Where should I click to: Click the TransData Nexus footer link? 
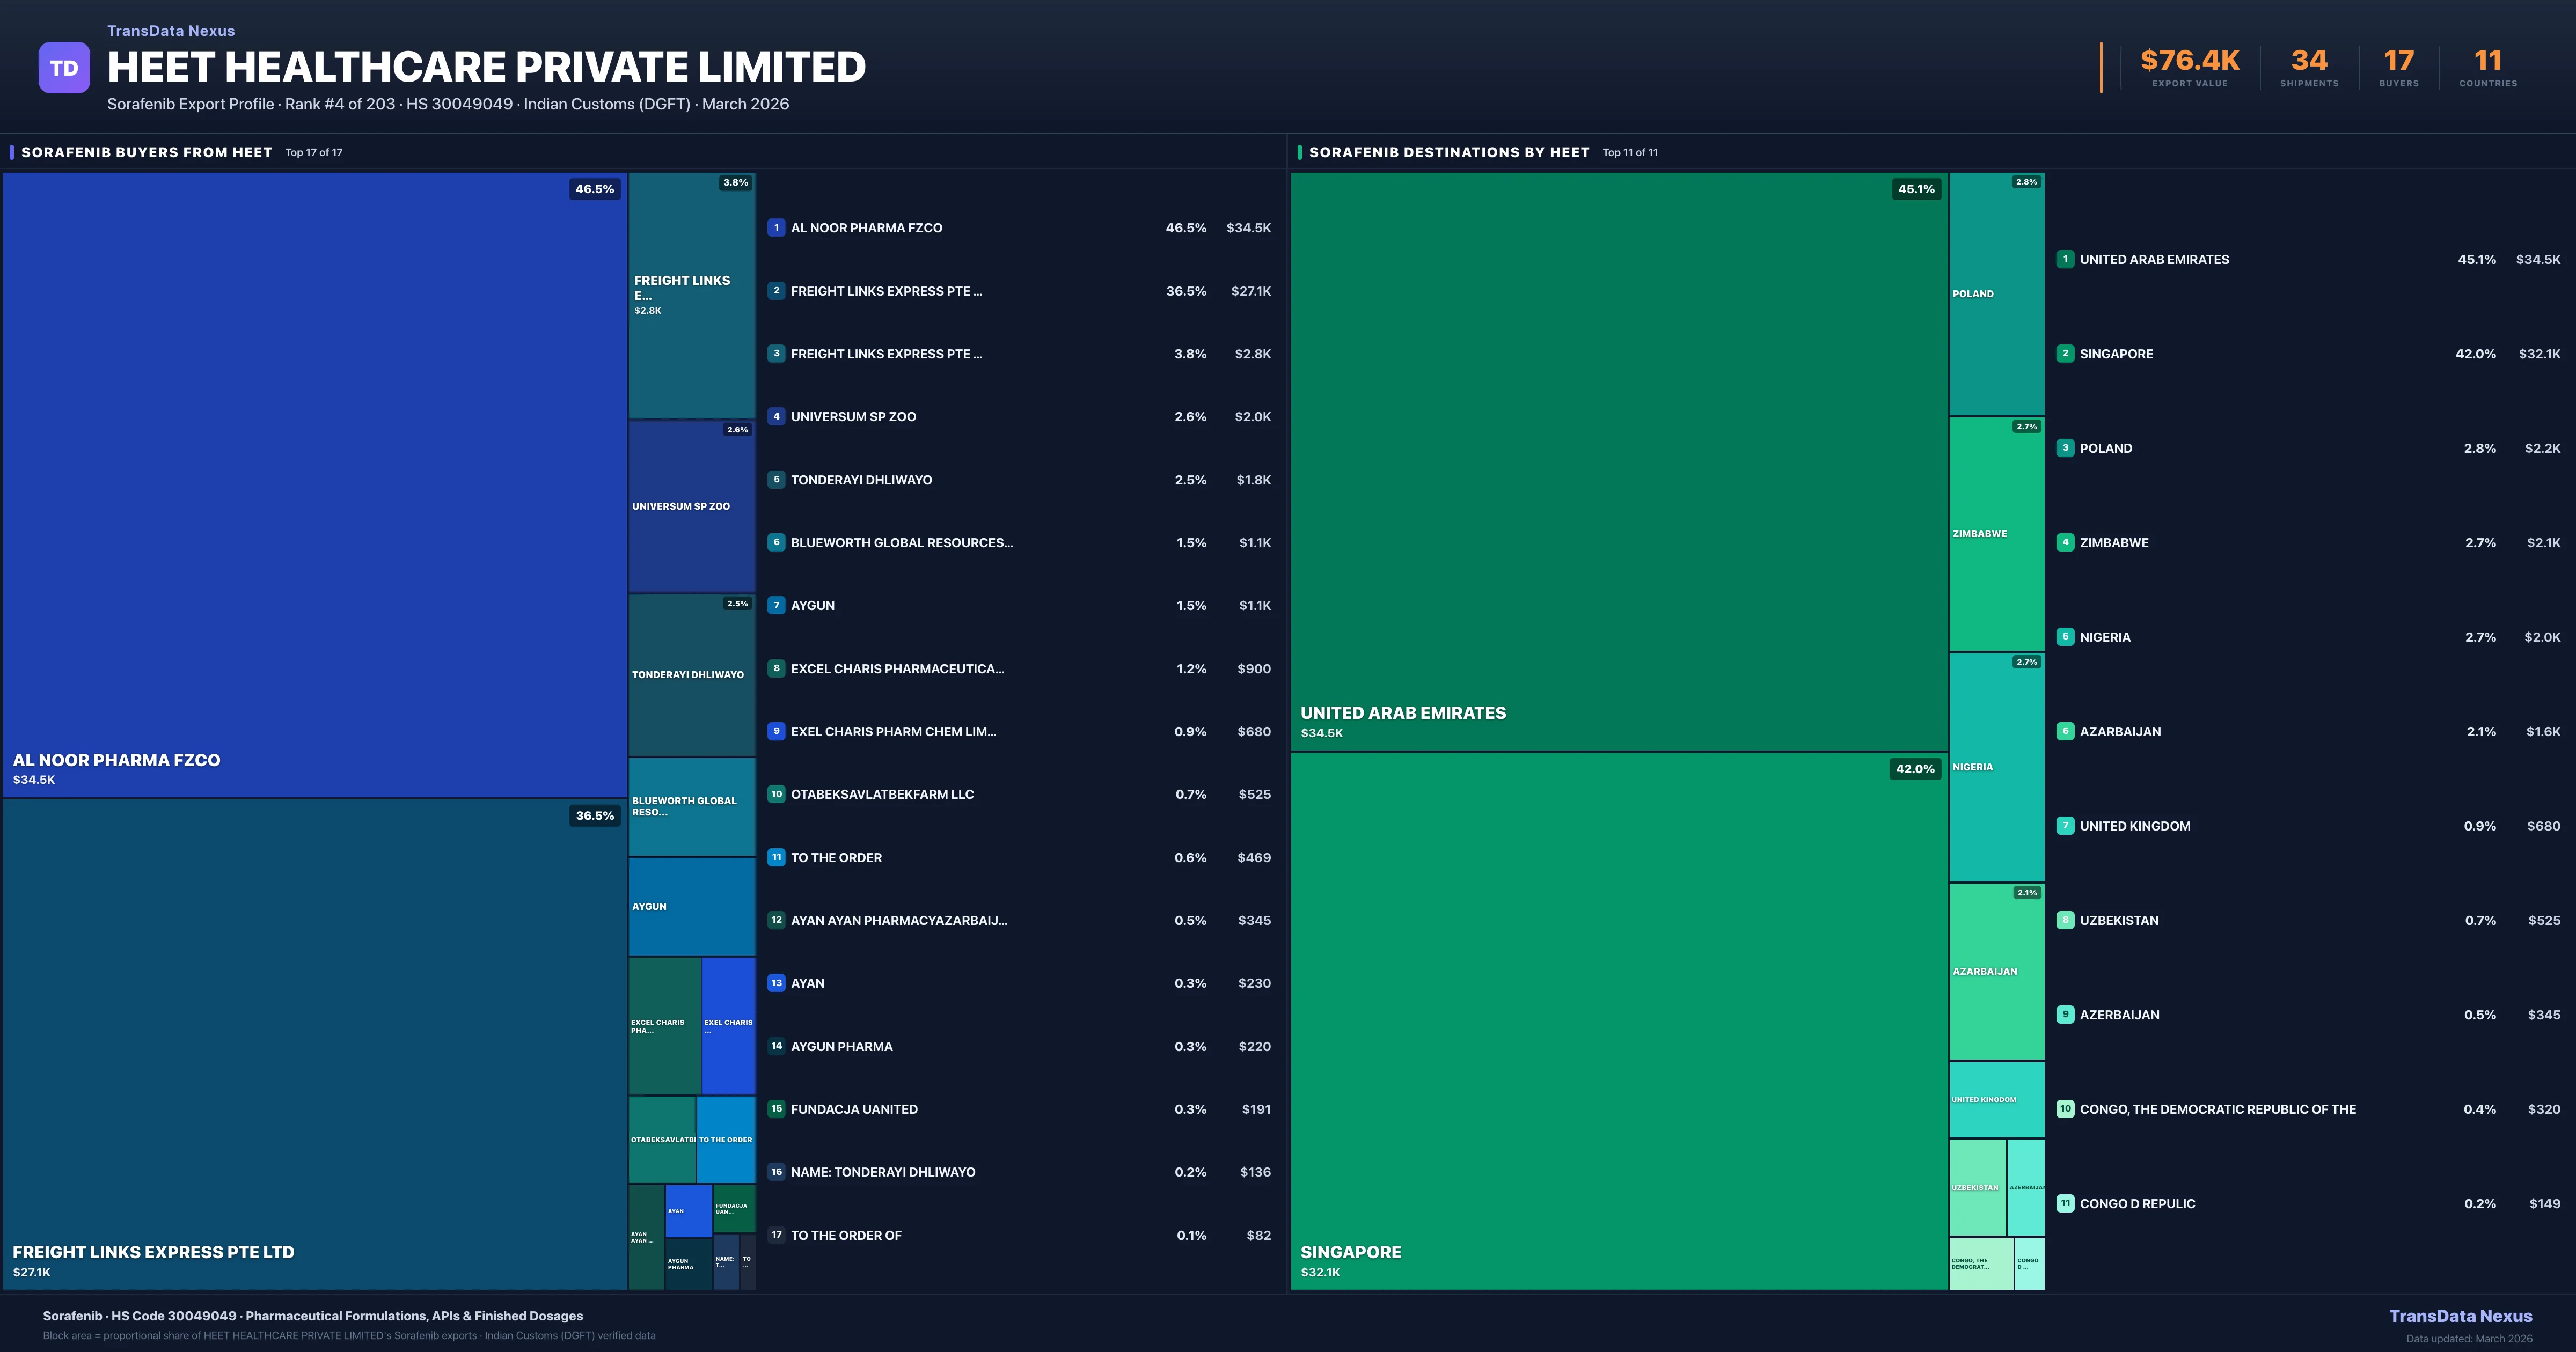(2460, 1316)
